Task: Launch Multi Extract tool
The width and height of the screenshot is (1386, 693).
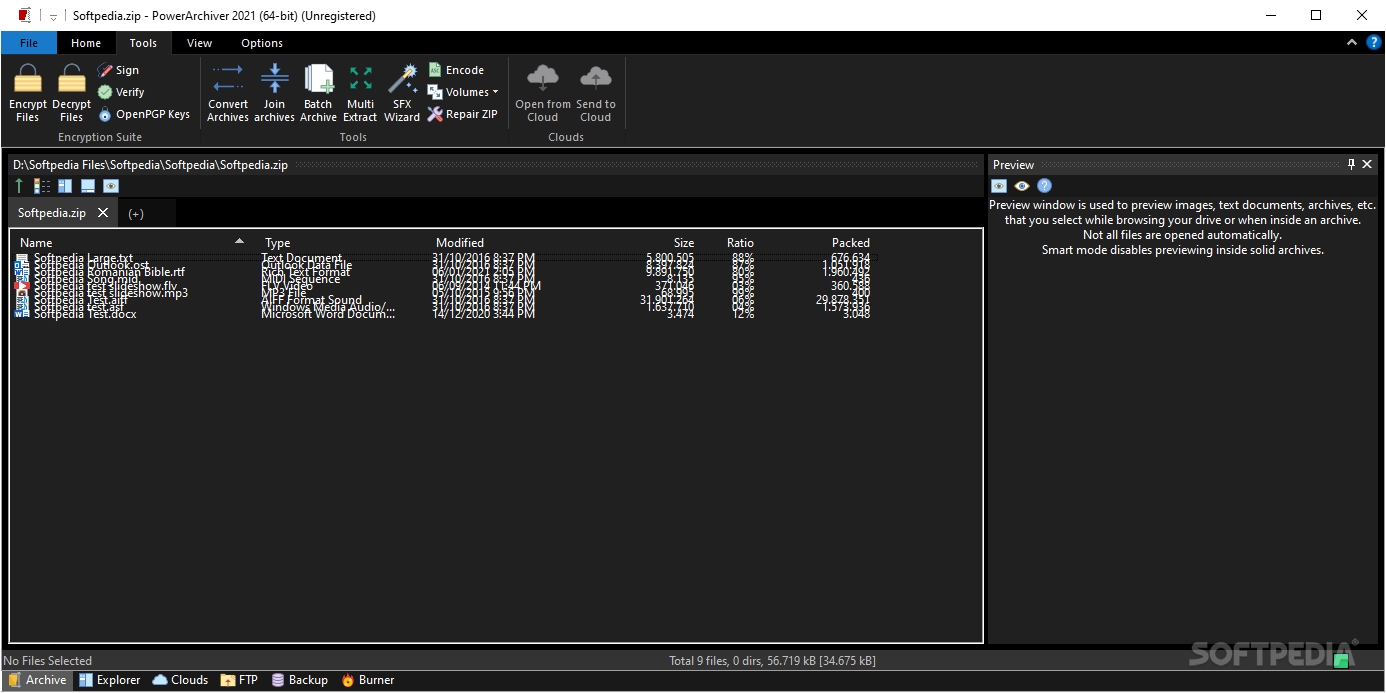Action: [360, 93]
